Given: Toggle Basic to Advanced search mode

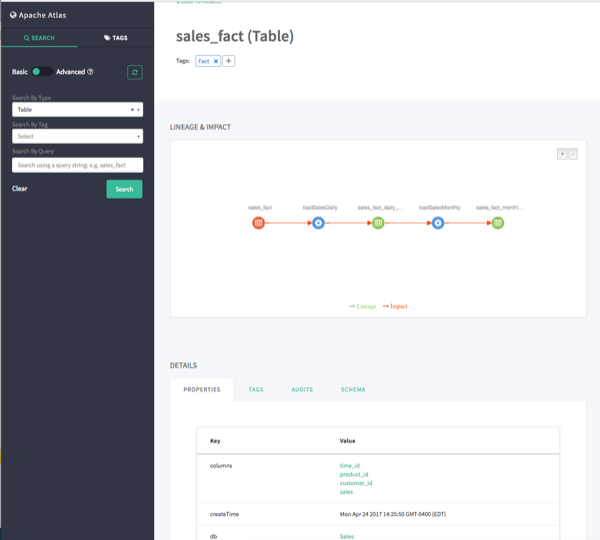Looking at the screenshot, I should click(42, 72).
